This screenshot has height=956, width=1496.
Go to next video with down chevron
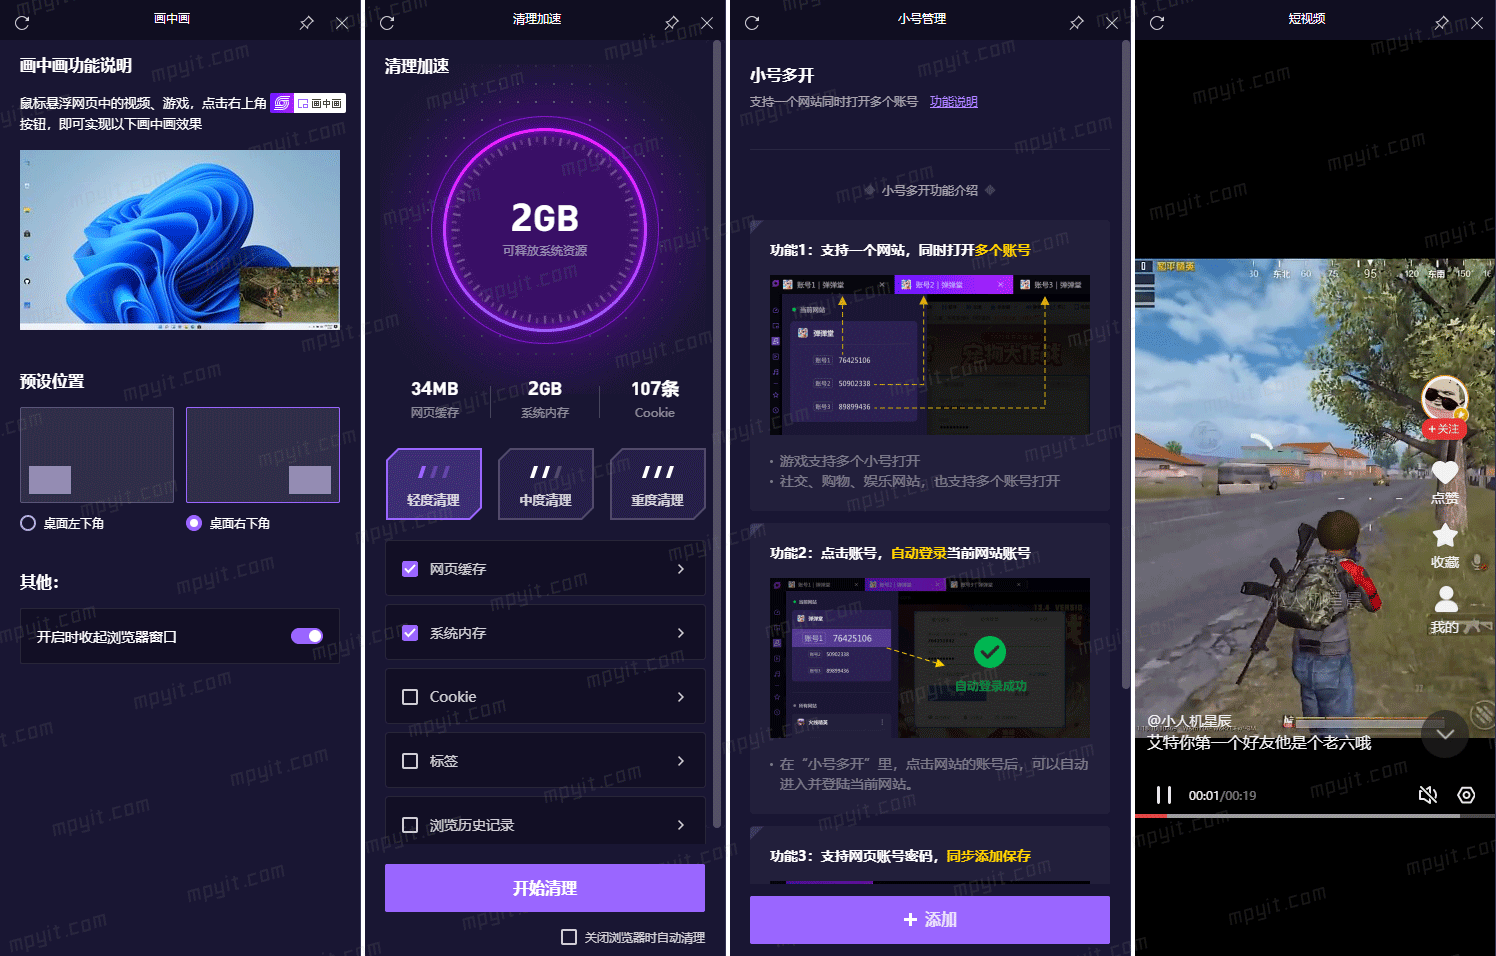pos(1445,734)
